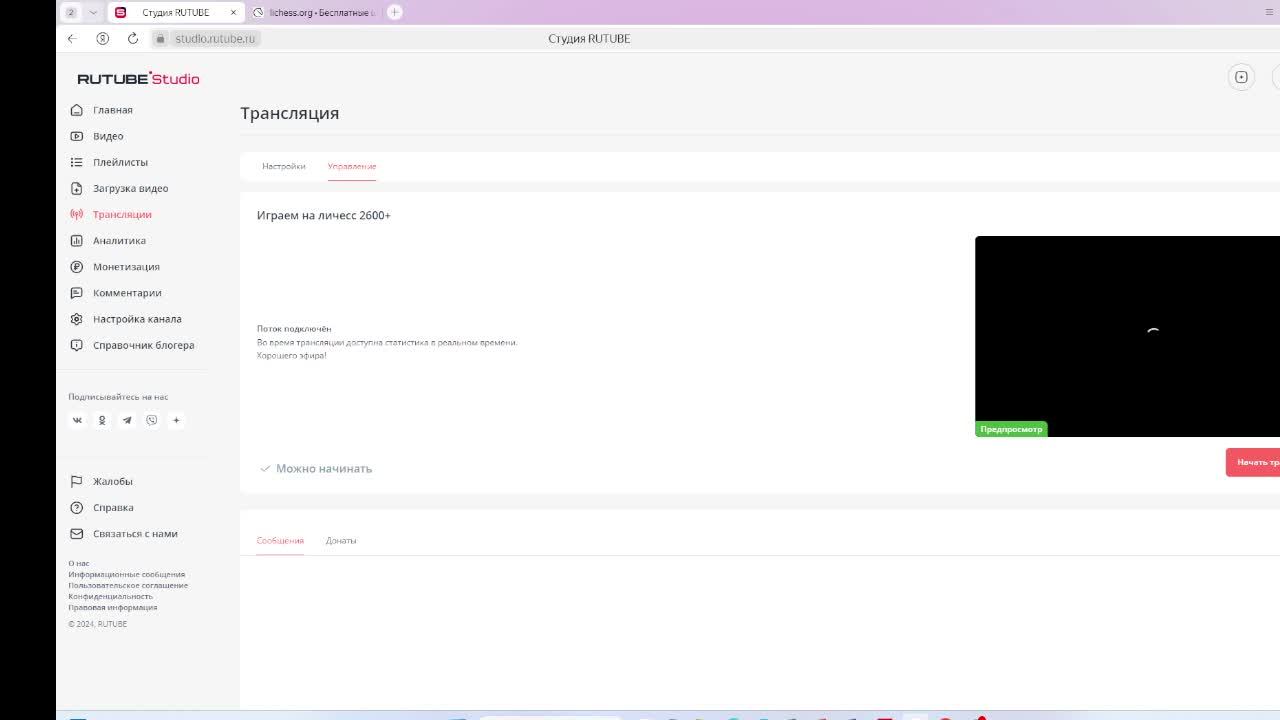Open the Информационные сообщения link

click(x=127, y=574)
